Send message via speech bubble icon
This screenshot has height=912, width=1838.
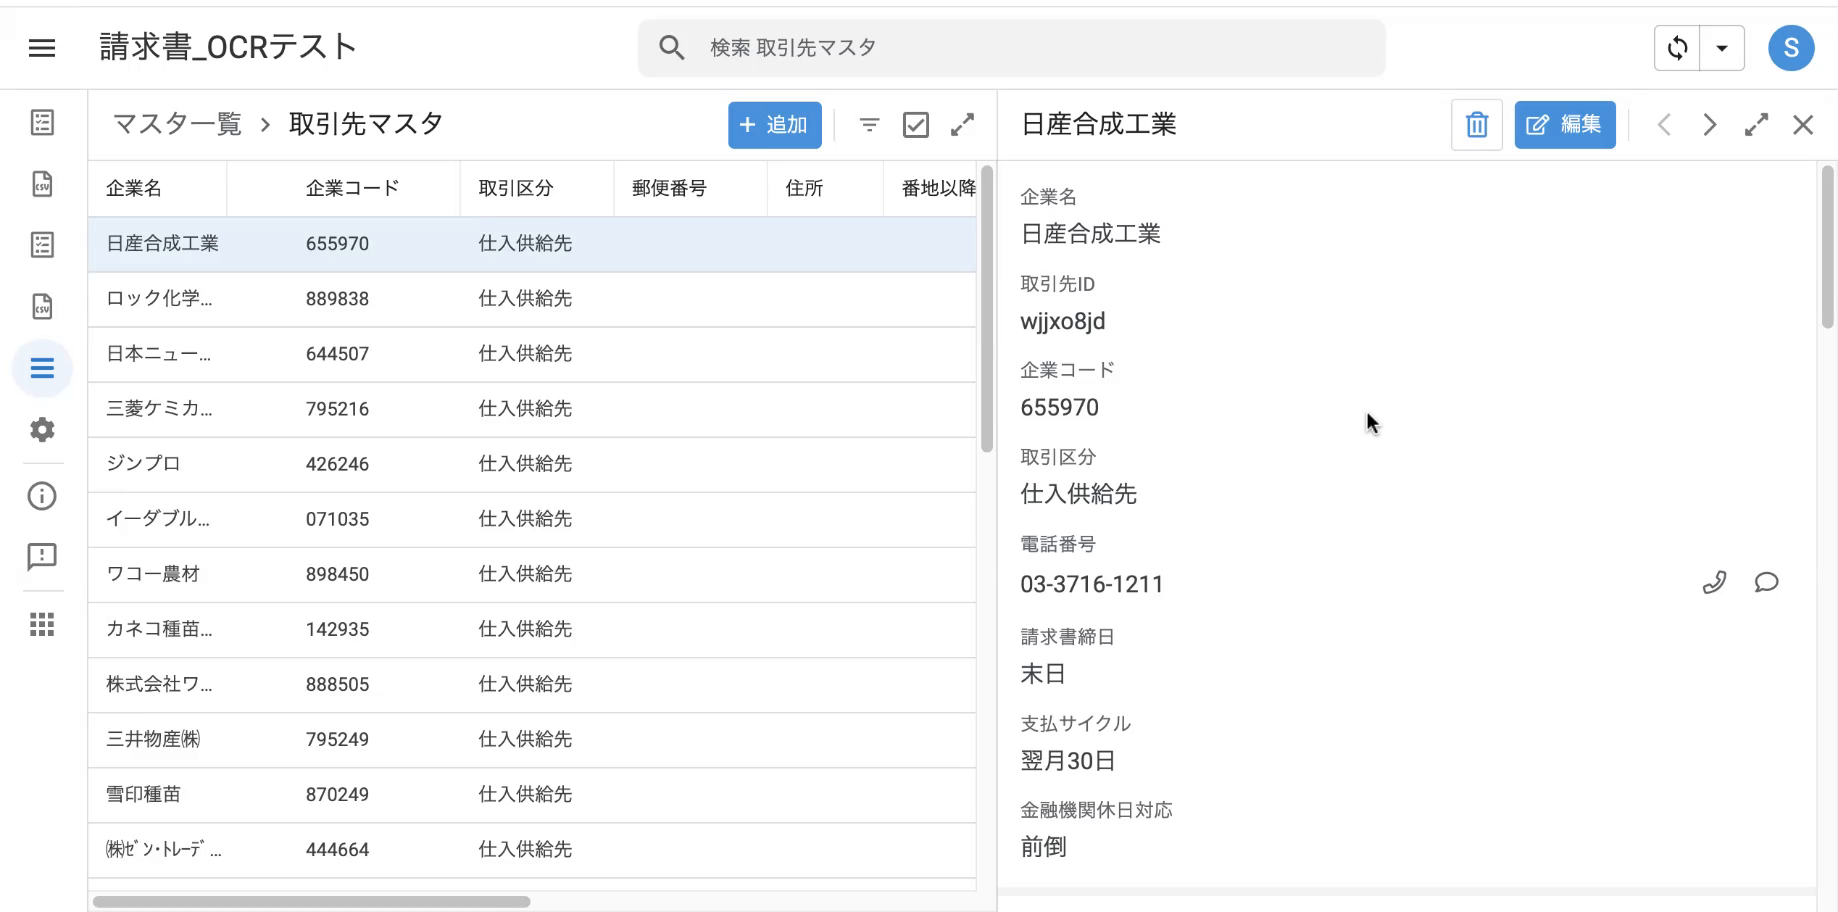click(x=1766, y=582)
